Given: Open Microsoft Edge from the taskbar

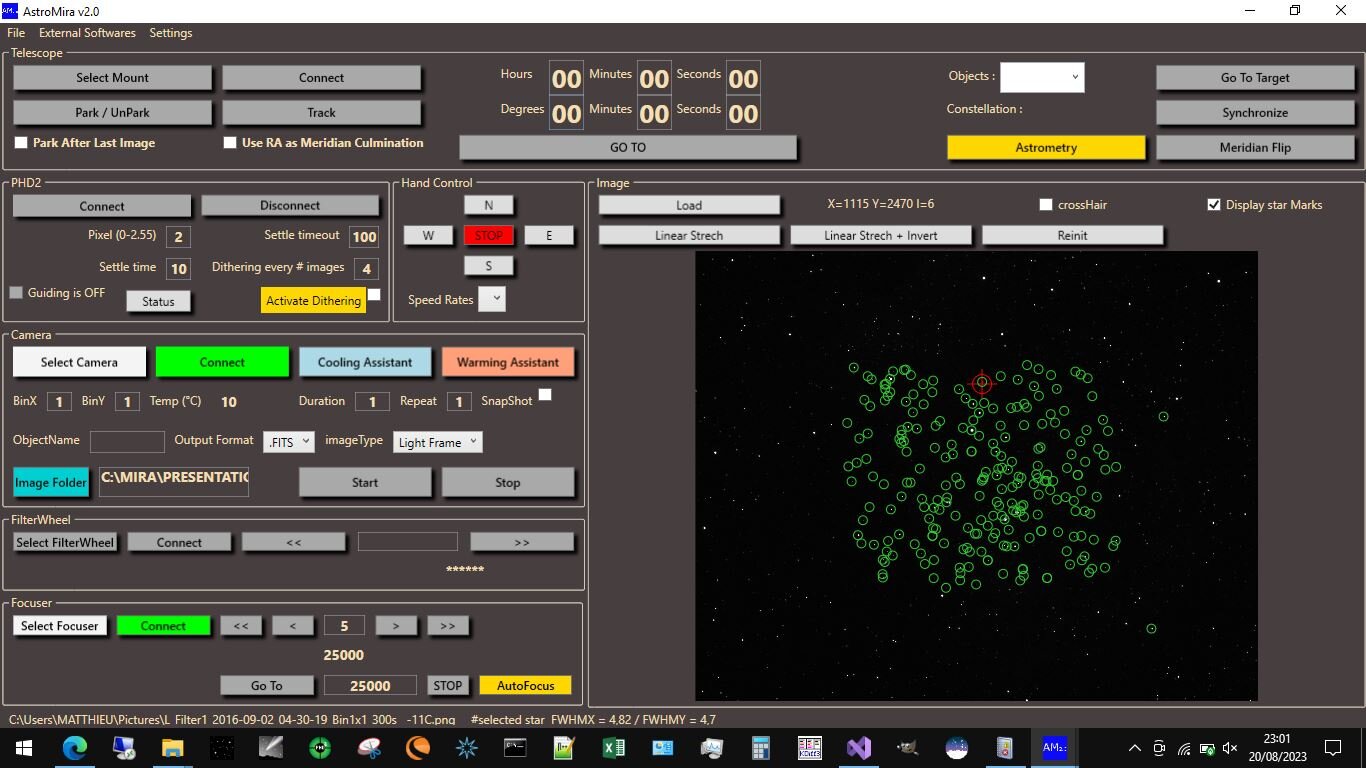Looking at the screenshot, I should point(75,747).
